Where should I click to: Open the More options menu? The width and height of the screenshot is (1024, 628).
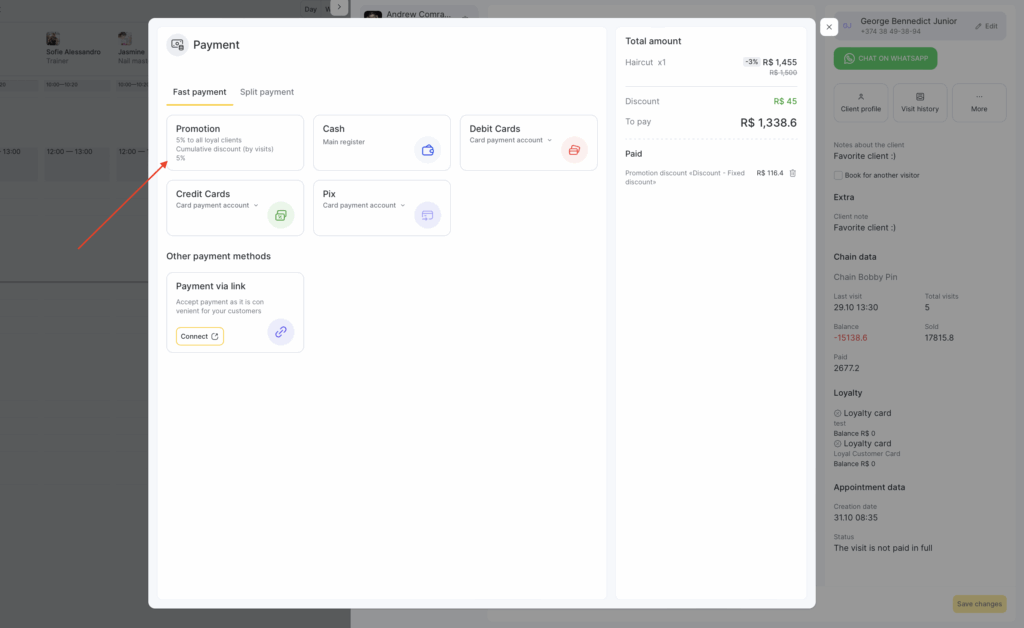(x=979, y=102)
